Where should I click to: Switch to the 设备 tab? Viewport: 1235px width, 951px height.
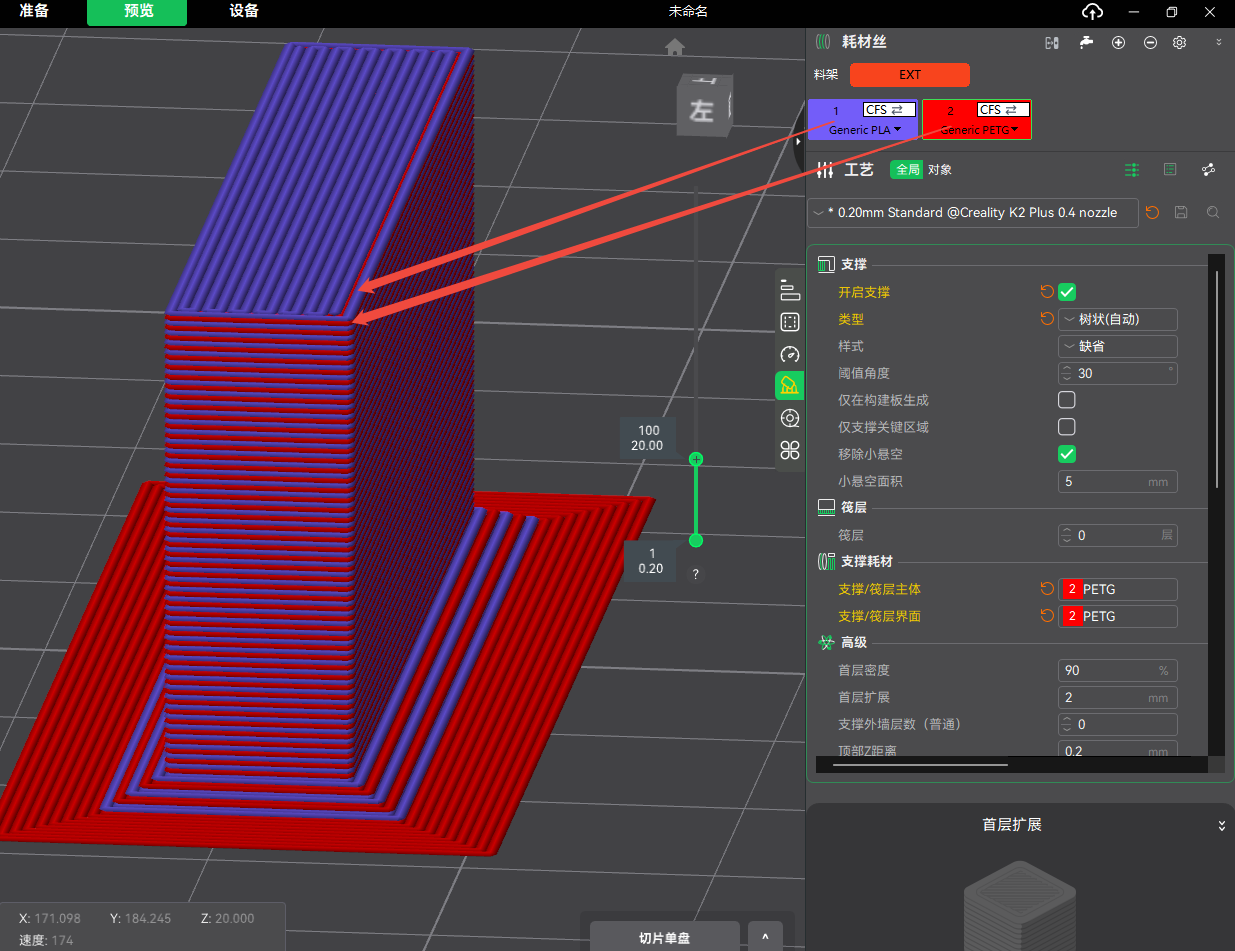click(244, 12)
